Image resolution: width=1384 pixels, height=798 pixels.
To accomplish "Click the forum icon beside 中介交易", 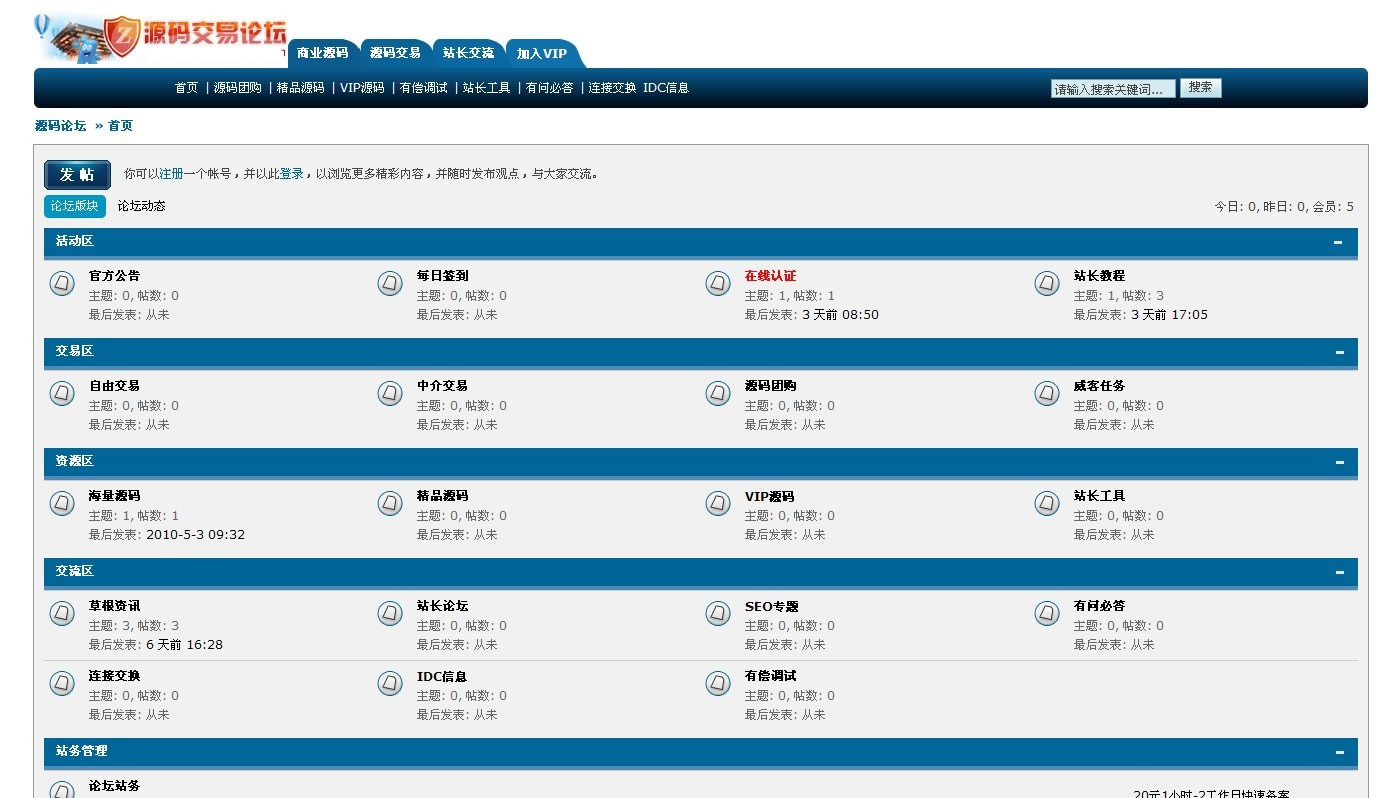I will click(390, 394).
